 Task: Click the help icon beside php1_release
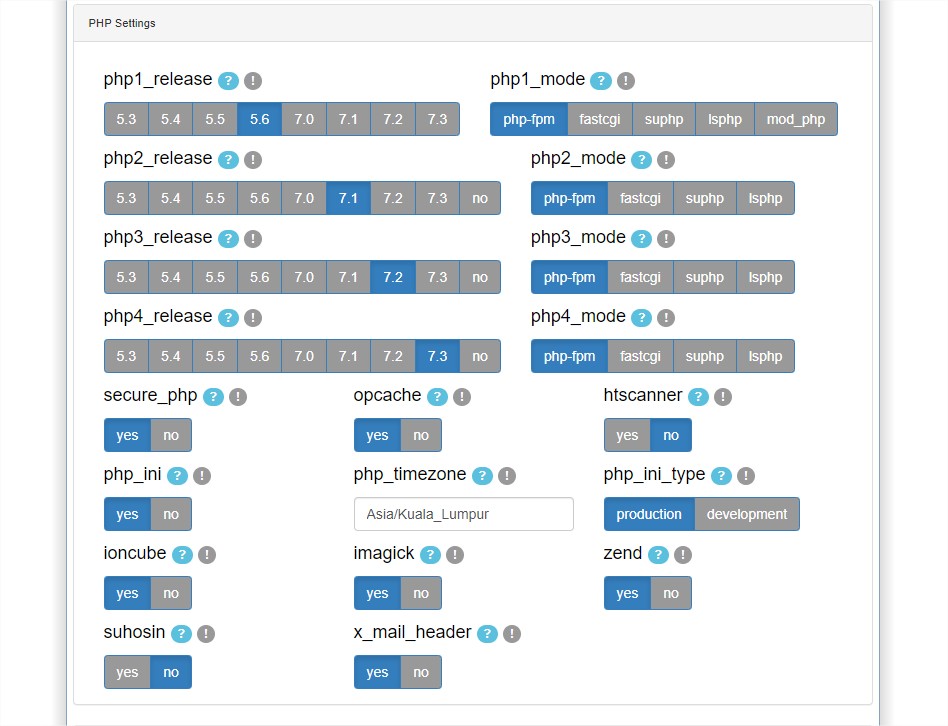228,80
